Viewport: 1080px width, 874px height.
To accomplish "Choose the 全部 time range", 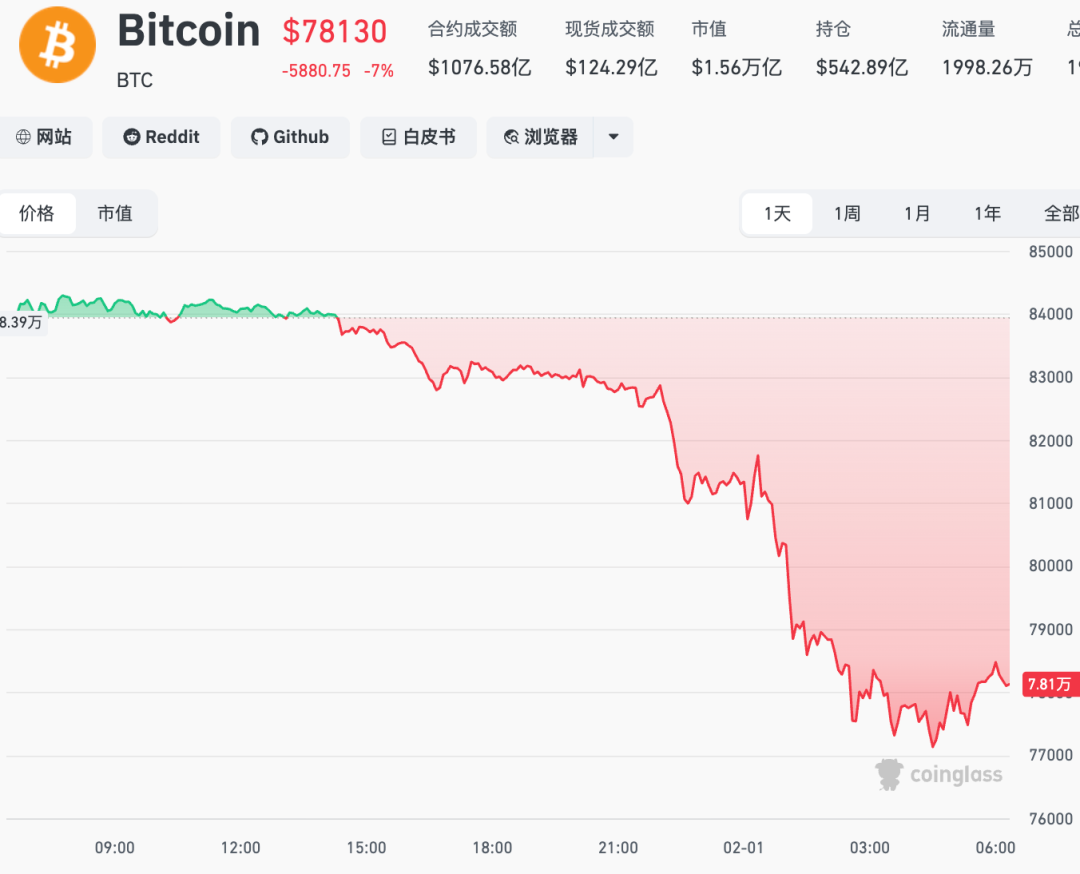I will [1060, 213].
